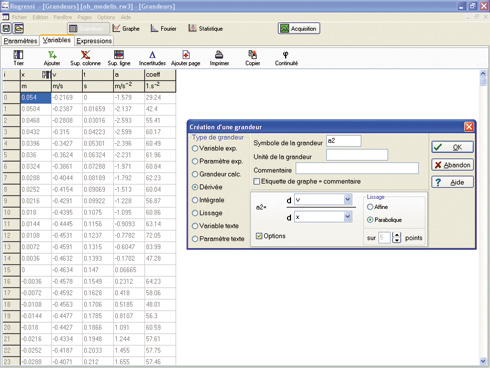Switch to the Variables tab
The height and width of the screenshot is (368, 490).
click(x=57, y=40)
